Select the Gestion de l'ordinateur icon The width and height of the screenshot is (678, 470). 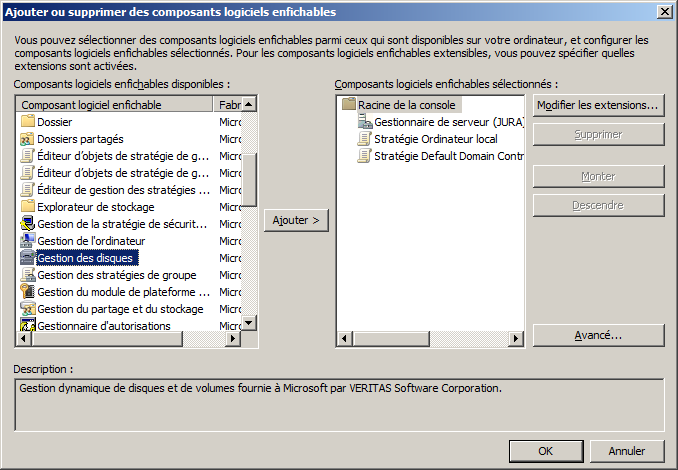(x=28, y=241)
